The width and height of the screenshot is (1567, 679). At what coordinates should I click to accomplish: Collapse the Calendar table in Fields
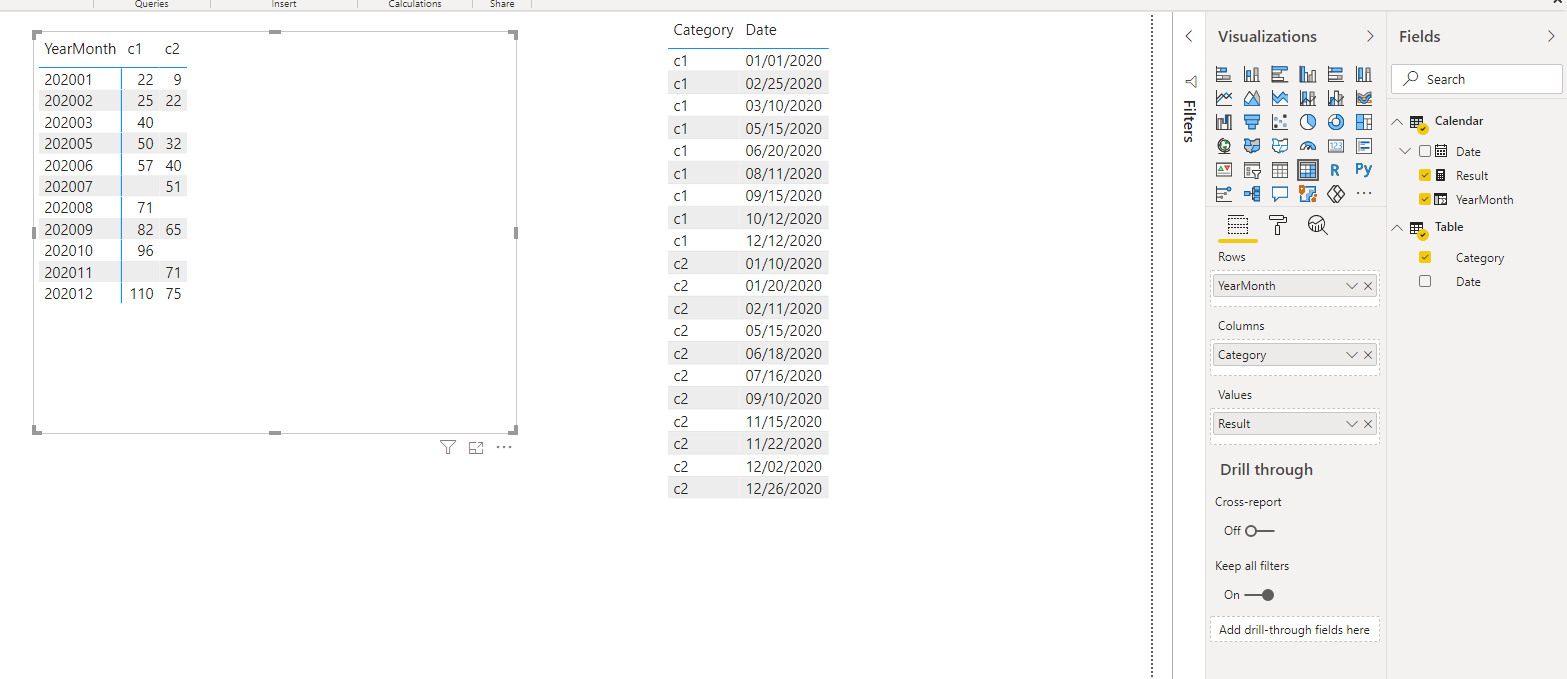point(1398,121)
